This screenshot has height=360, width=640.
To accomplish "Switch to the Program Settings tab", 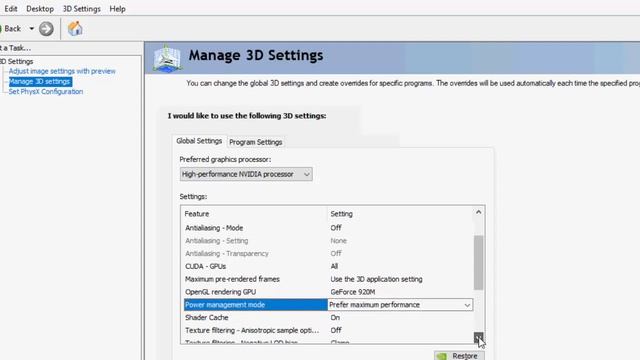I will (x=256, y=142).
